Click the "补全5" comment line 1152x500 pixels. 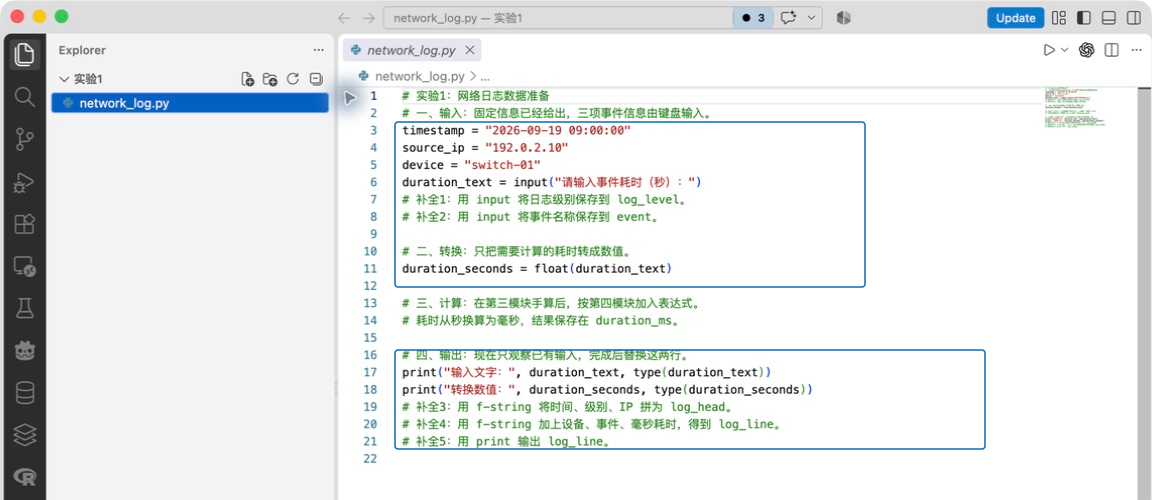(x=506, y=441)
